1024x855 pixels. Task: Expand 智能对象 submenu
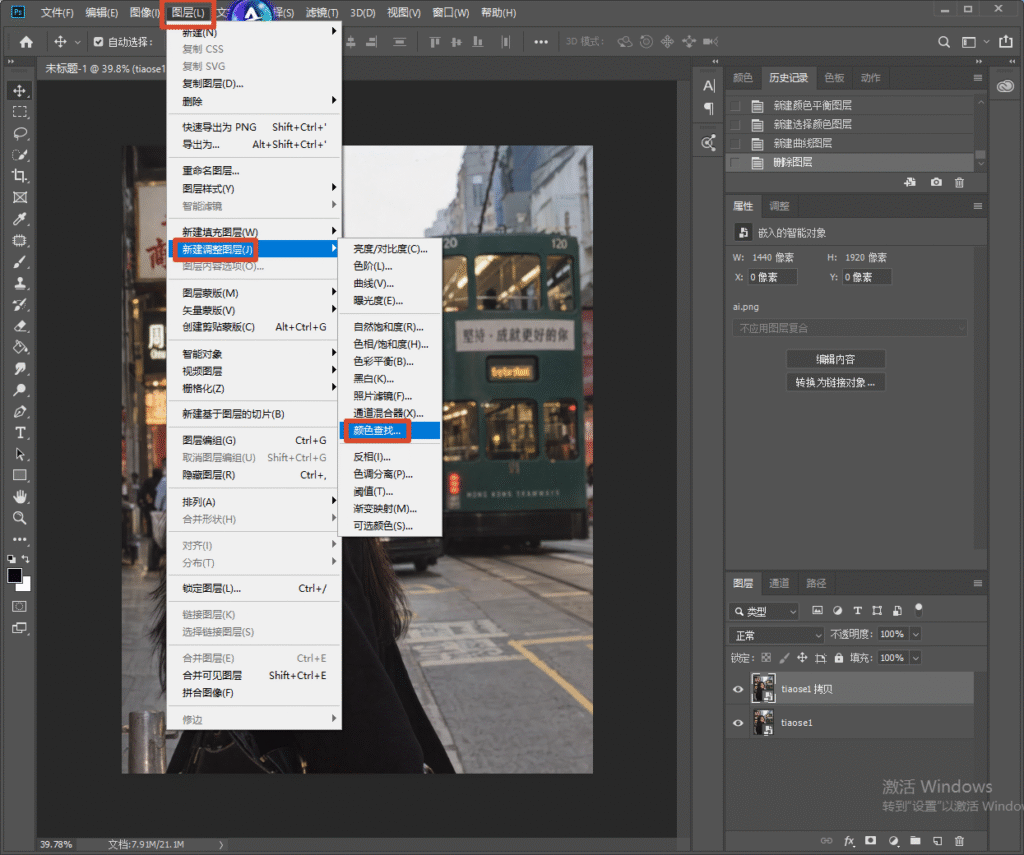point(253,354)
